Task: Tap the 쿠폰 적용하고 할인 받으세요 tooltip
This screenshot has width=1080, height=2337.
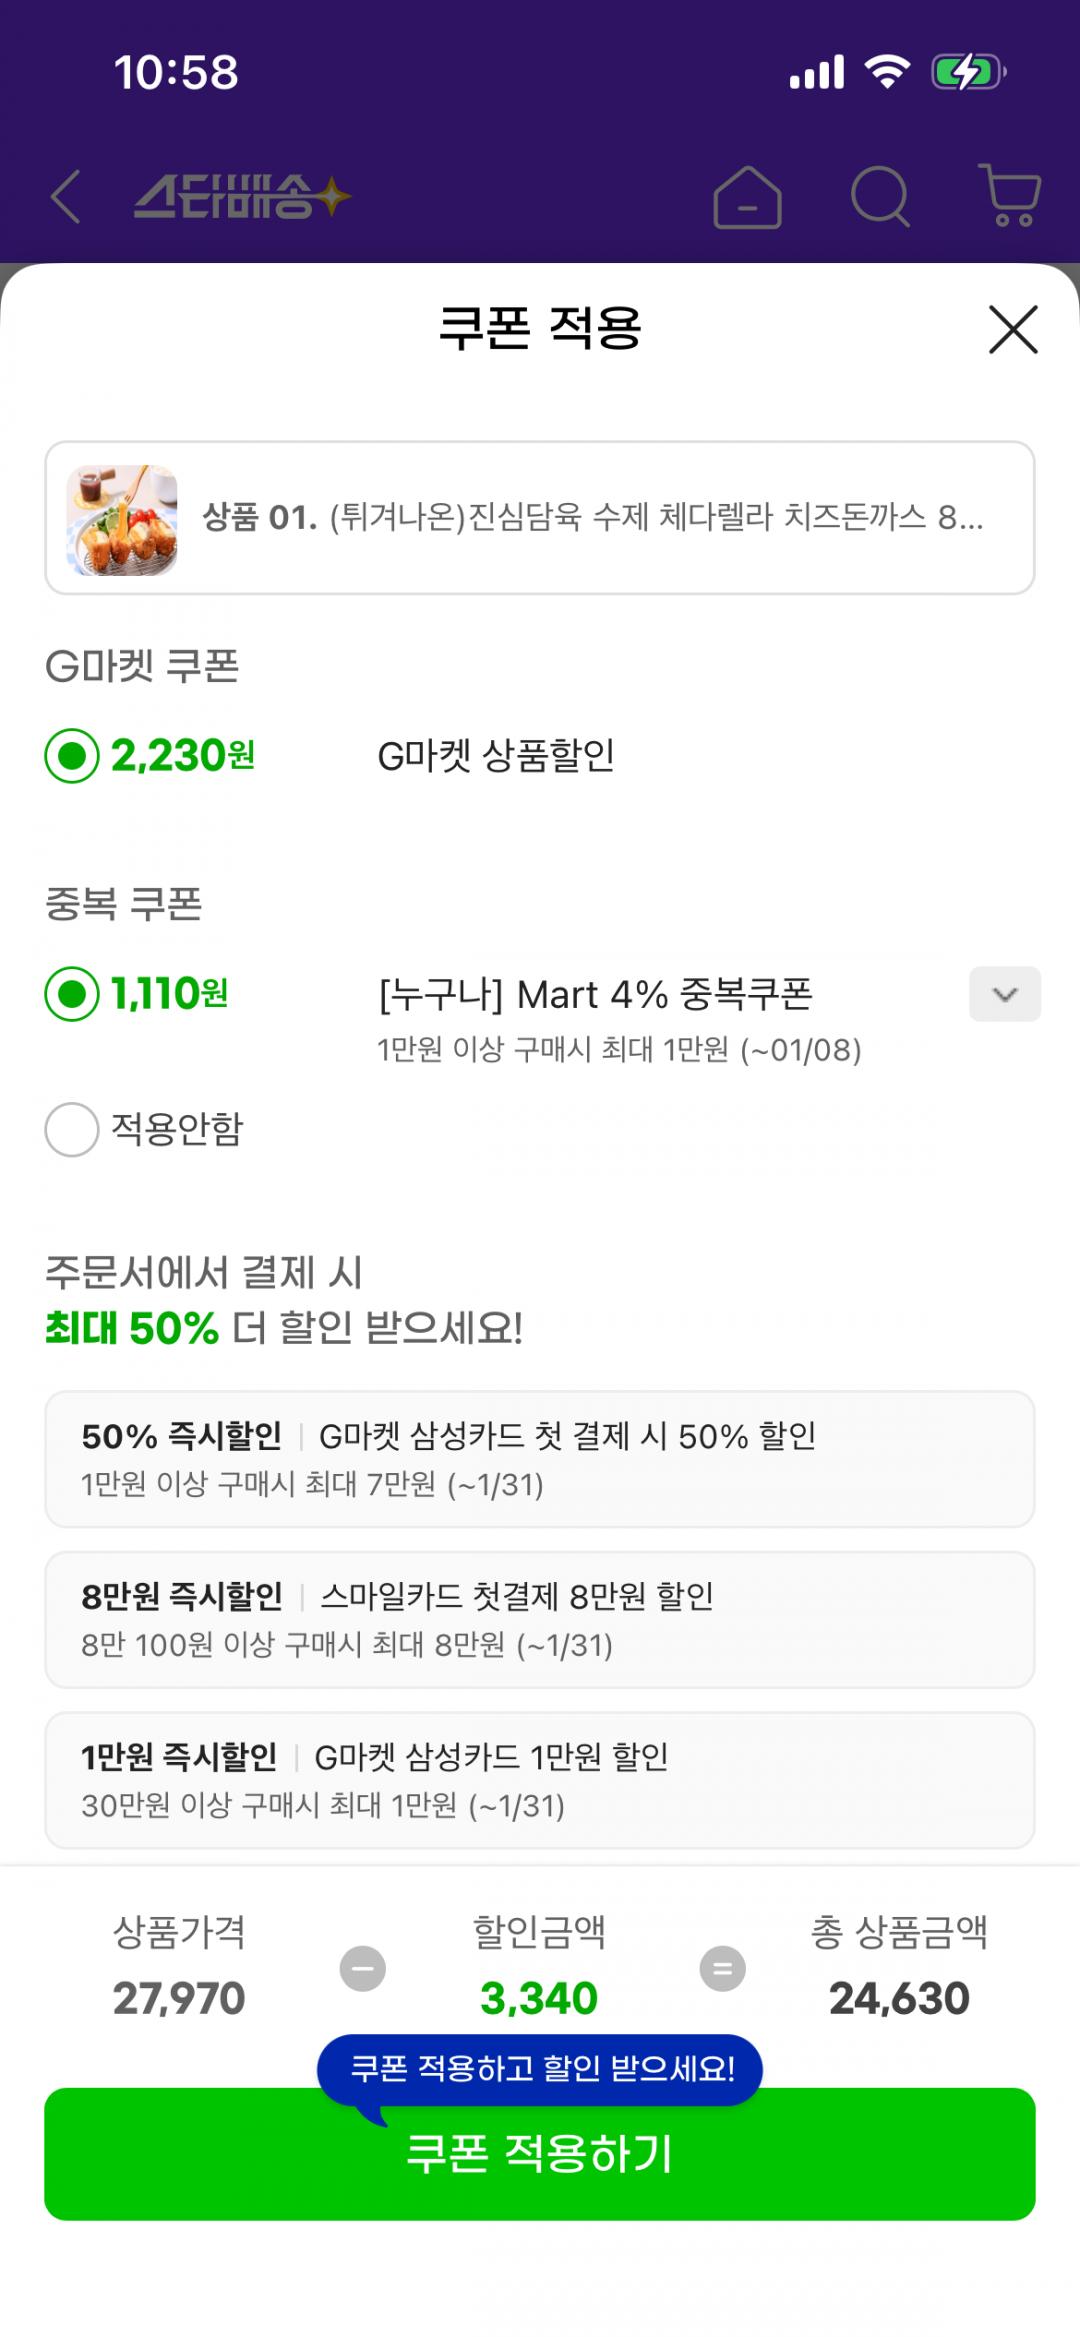Action: click(x=540, y=2068)
